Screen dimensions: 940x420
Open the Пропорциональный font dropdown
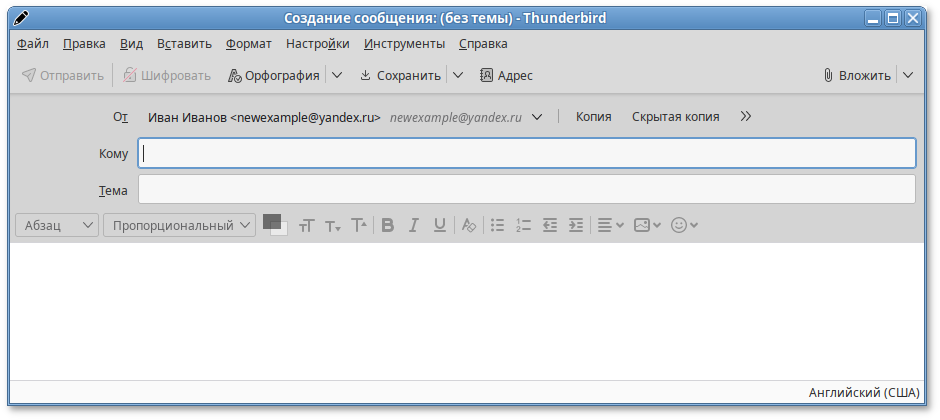pyautogui.click(x=179, y=226)
